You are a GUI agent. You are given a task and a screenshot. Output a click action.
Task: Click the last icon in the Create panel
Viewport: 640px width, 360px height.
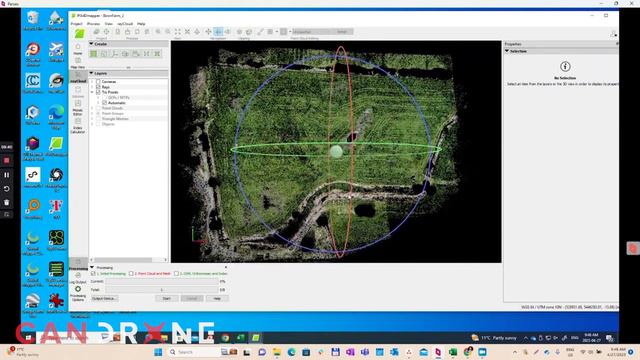pos(157,54)
